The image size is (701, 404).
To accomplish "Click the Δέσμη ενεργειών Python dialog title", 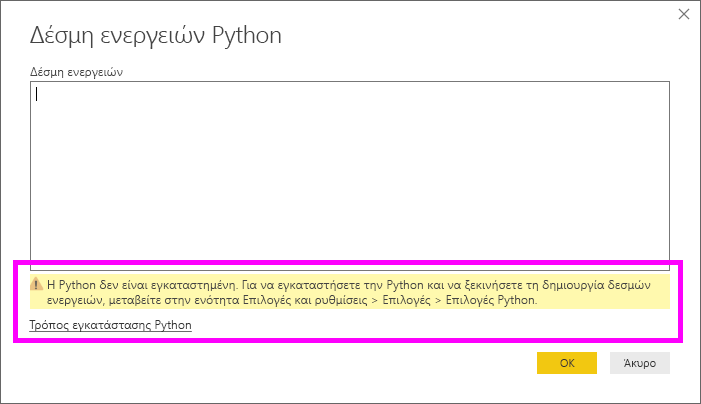I will pos(156,36).
